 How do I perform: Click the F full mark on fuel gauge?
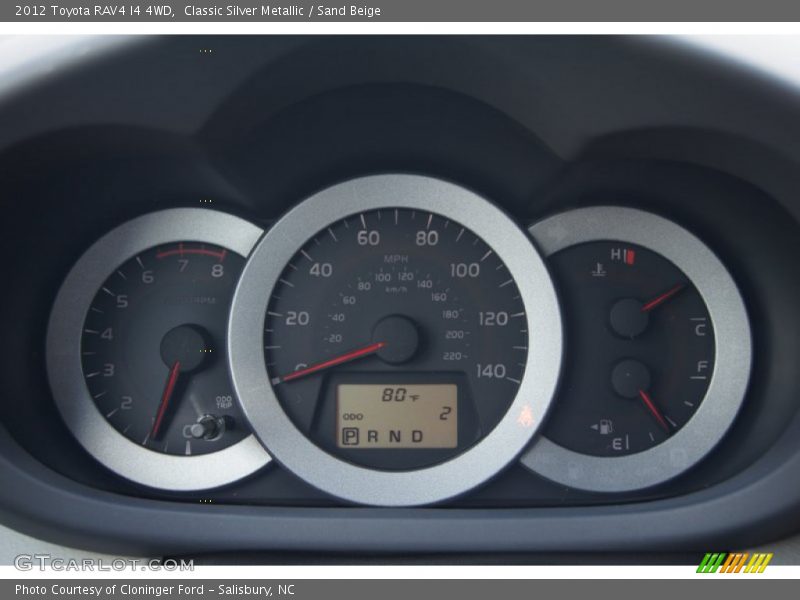click(x=702, y=366)
